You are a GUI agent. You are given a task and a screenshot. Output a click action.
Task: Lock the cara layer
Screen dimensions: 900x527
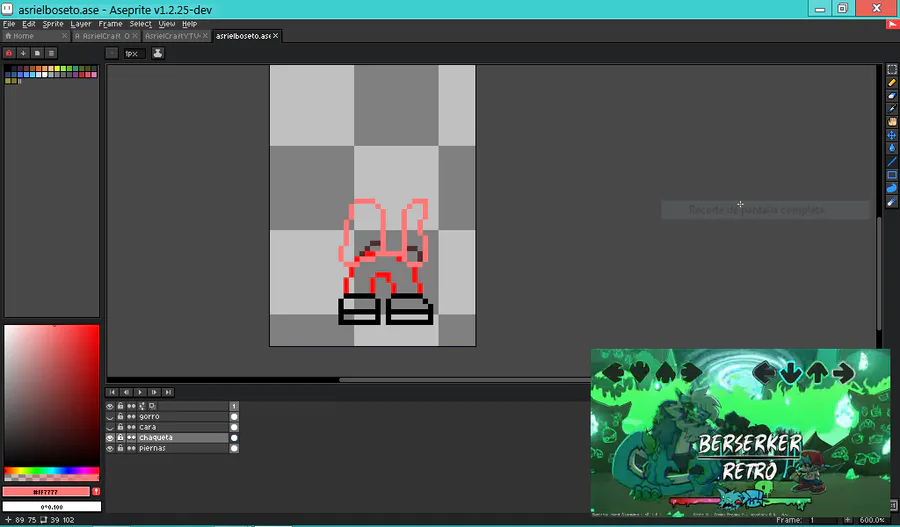[121, 427]
